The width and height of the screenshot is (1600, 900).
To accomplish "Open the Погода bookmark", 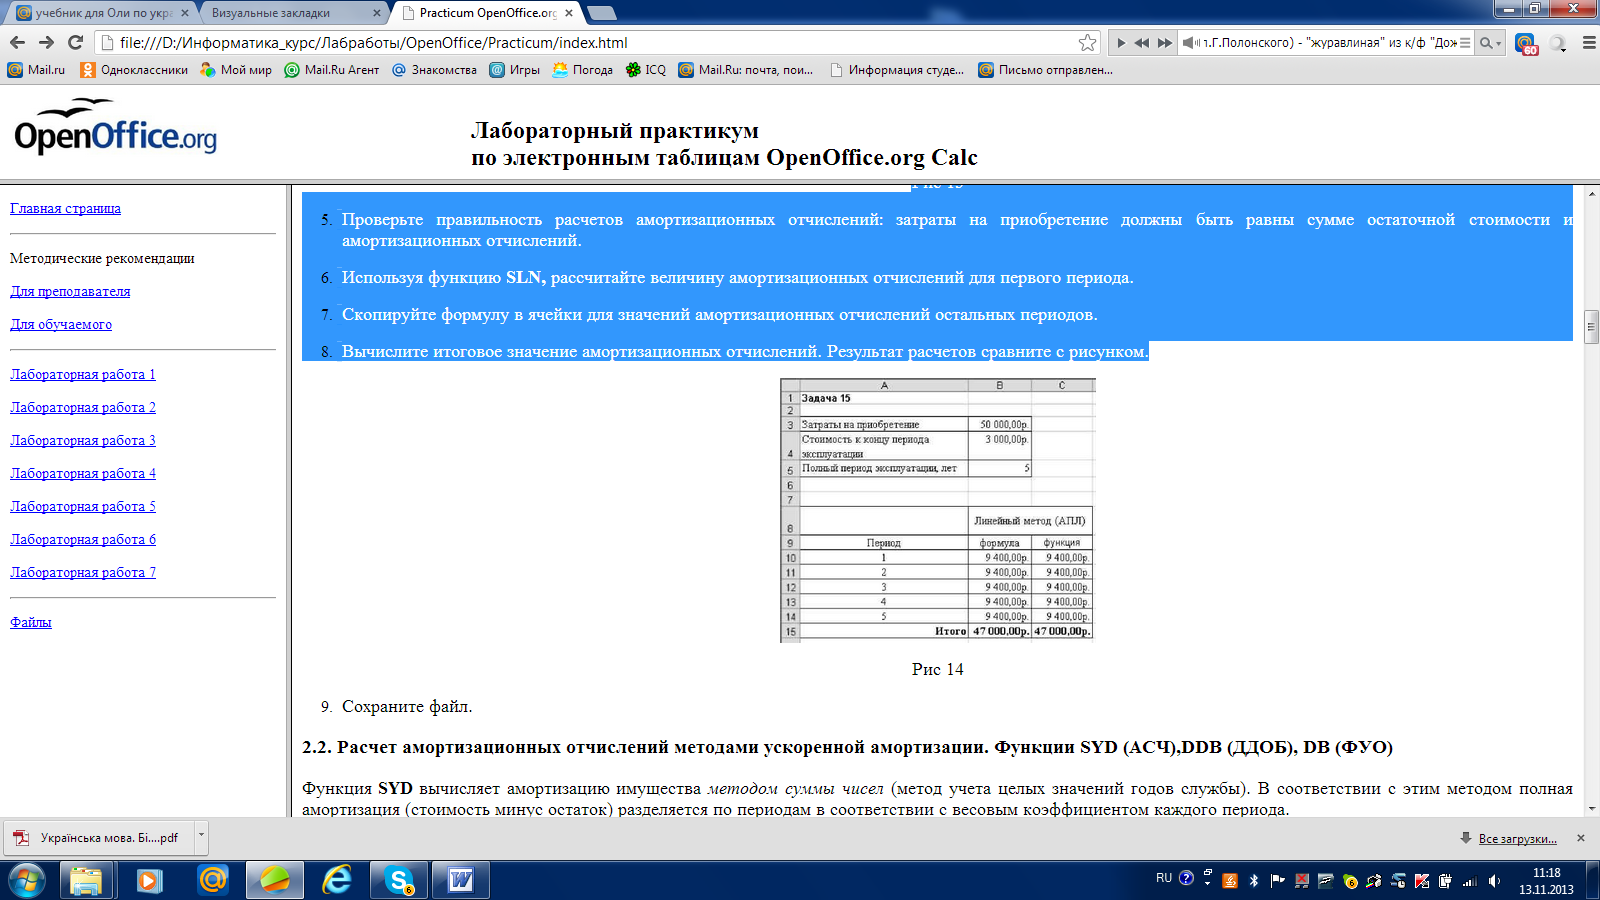I will point(582,70).
